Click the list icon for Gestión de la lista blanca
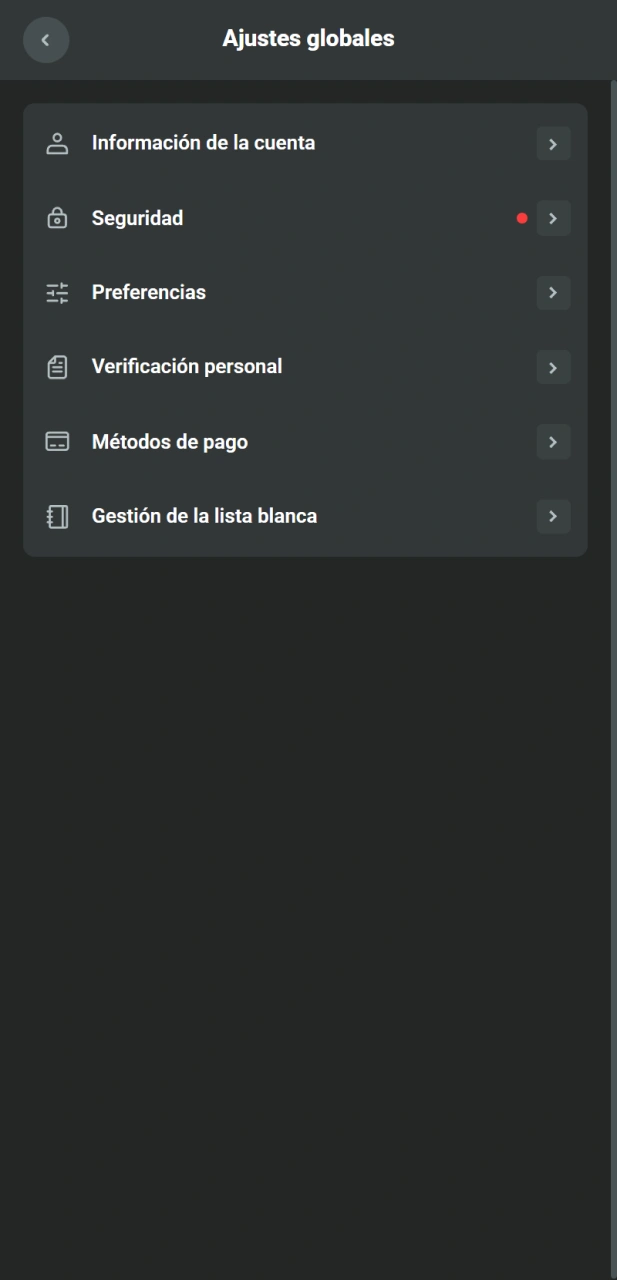 coord(57,516)
